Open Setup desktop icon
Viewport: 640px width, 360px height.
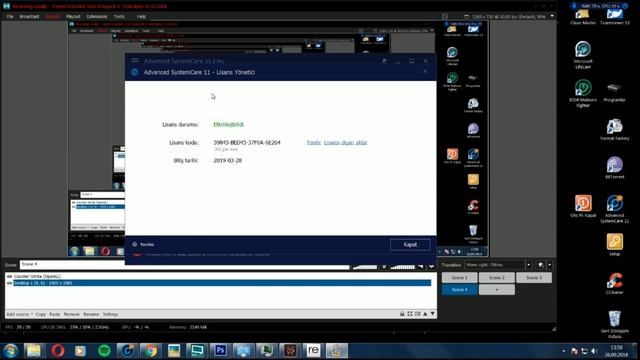(614, 244)
